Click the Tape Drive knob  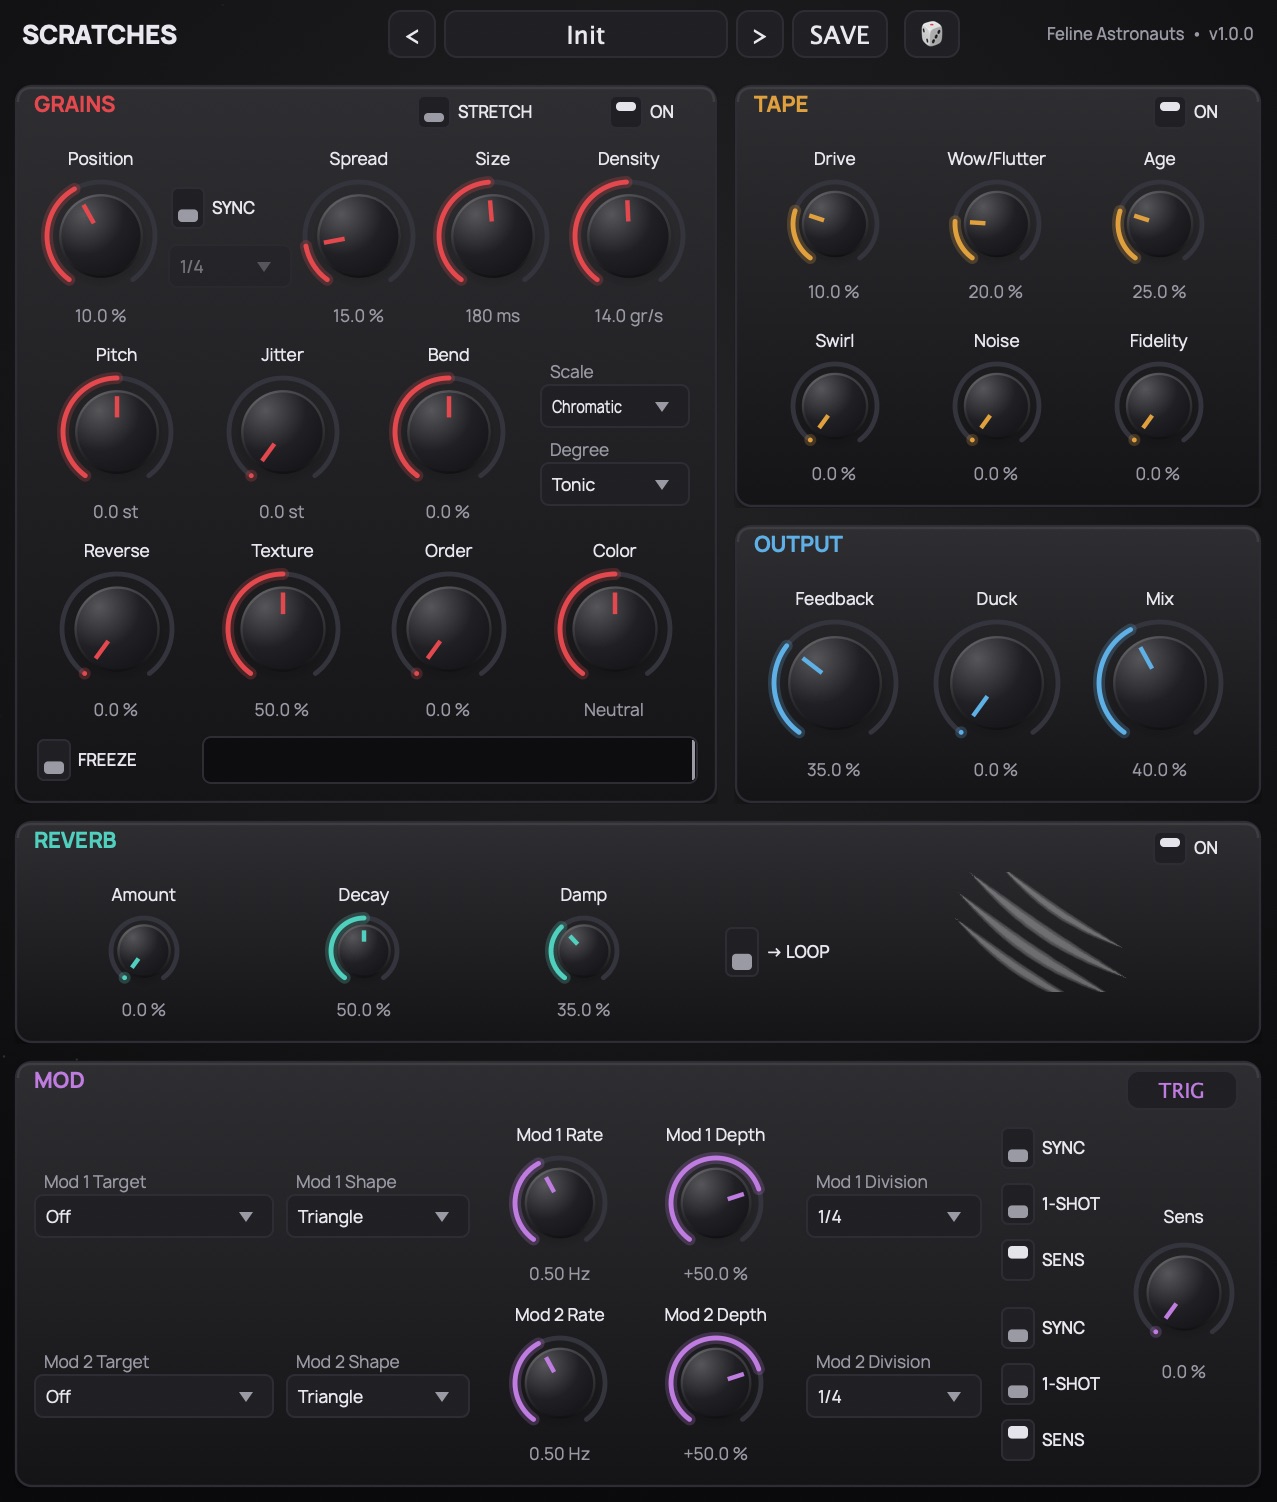tap(834, 224)
